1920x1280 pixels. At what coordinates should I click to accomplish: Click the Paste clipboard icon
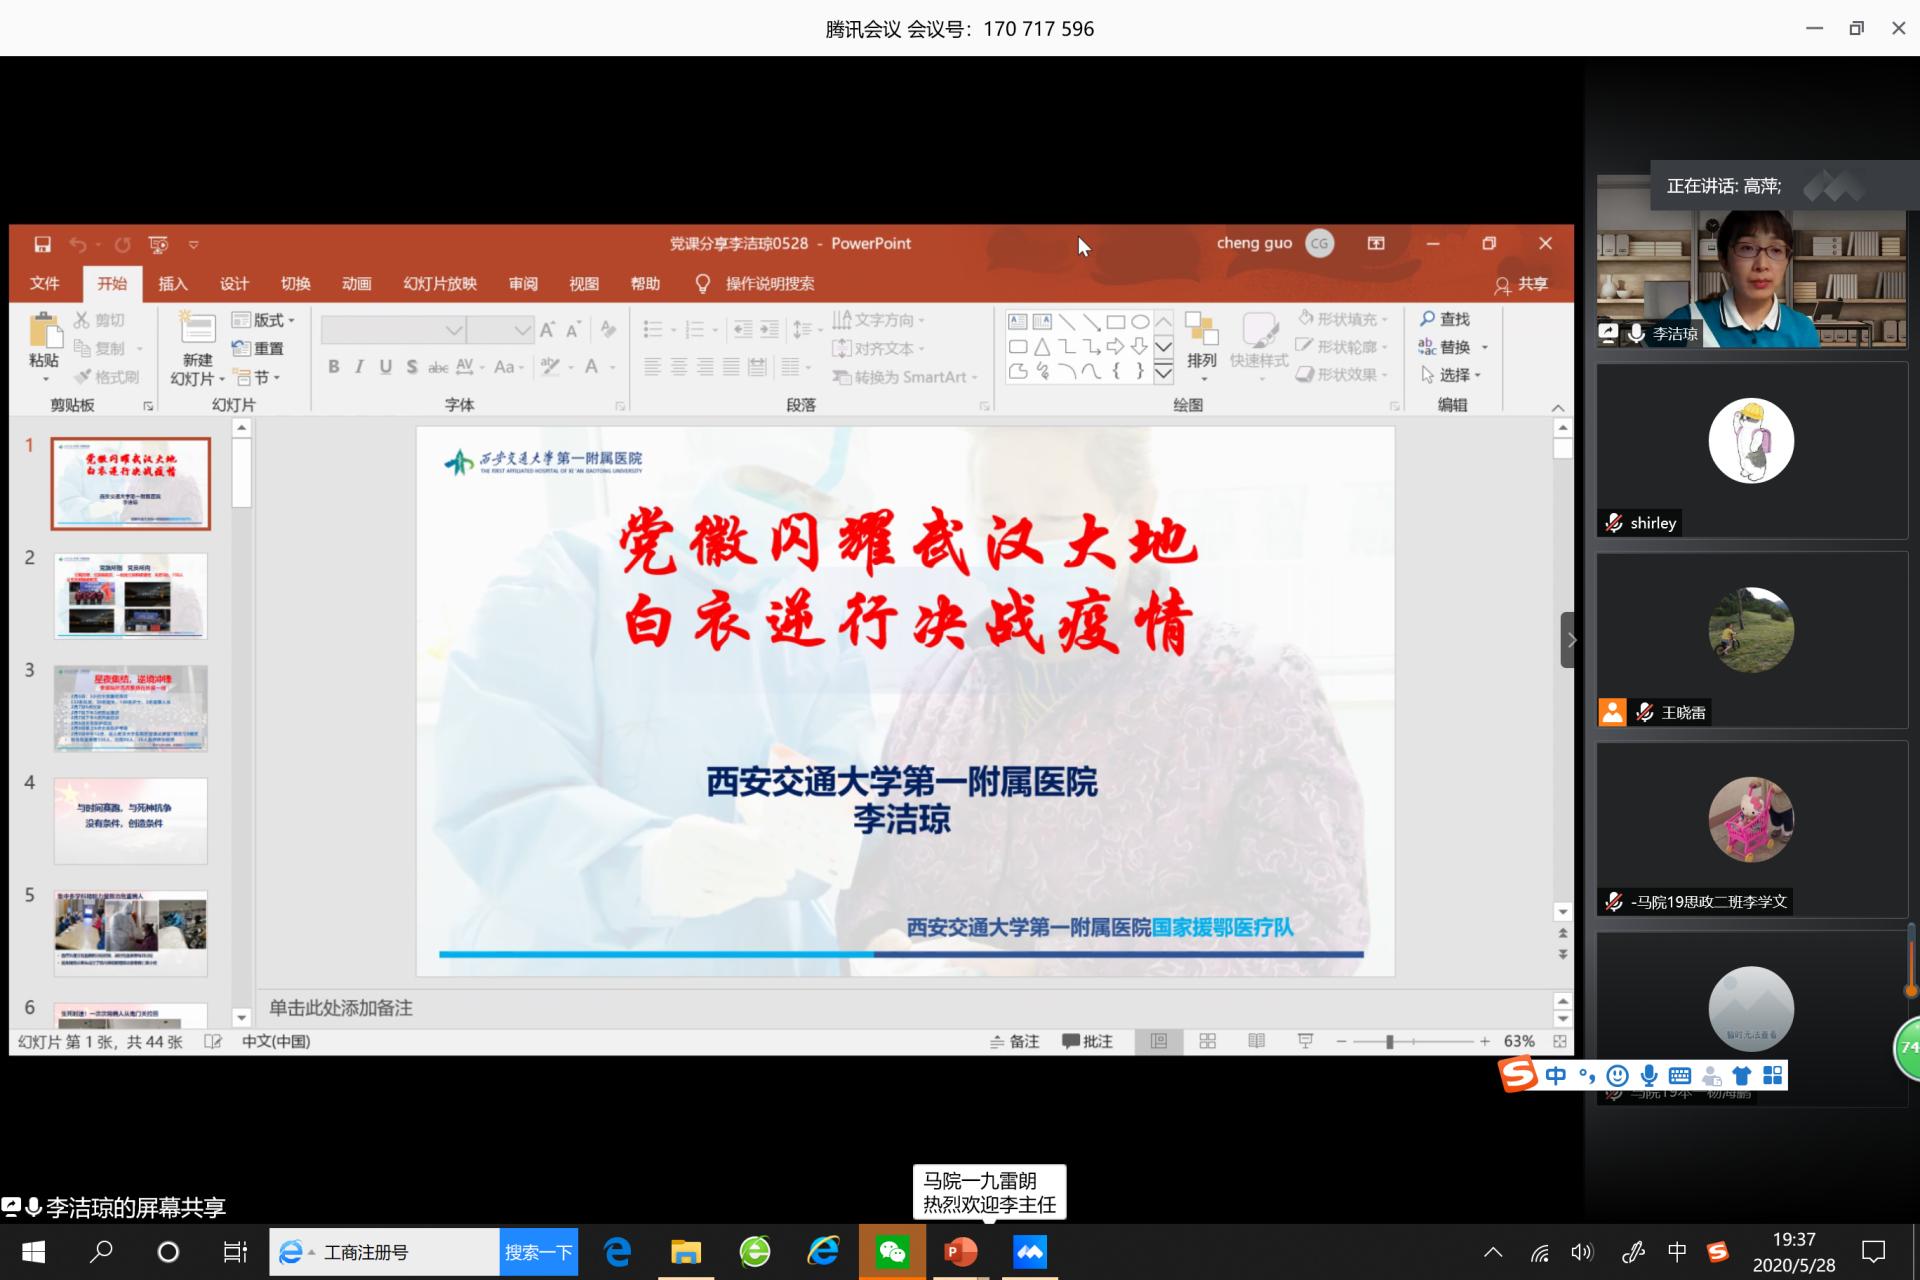[x=44, y=332]
